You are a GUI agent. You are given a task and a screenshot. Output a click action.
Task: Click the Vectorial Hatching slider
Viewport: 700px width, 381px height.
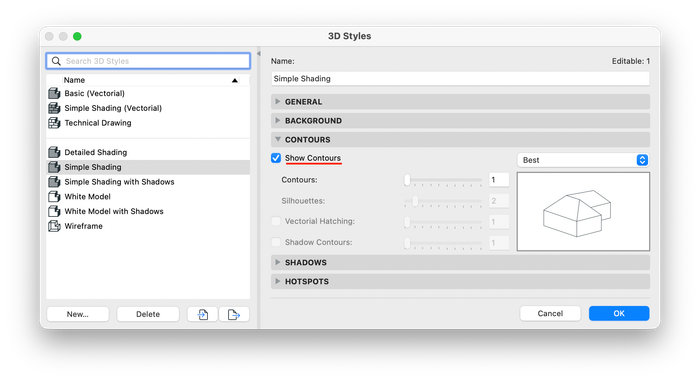point(443,222)
